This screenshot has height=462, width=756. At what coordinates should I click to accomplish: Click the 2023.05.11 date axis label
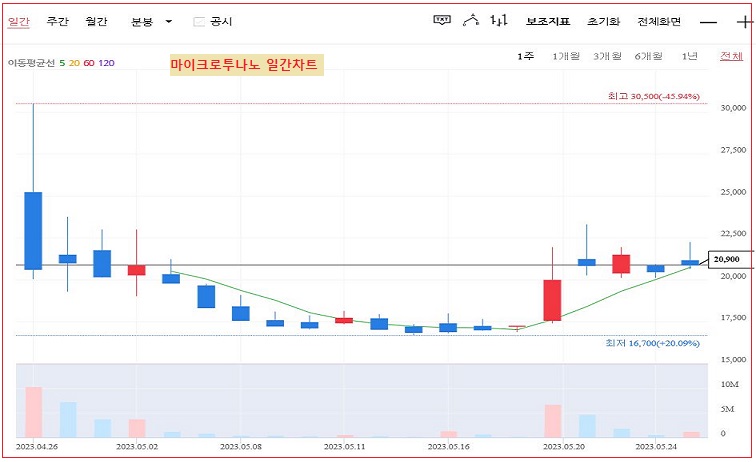345,447
